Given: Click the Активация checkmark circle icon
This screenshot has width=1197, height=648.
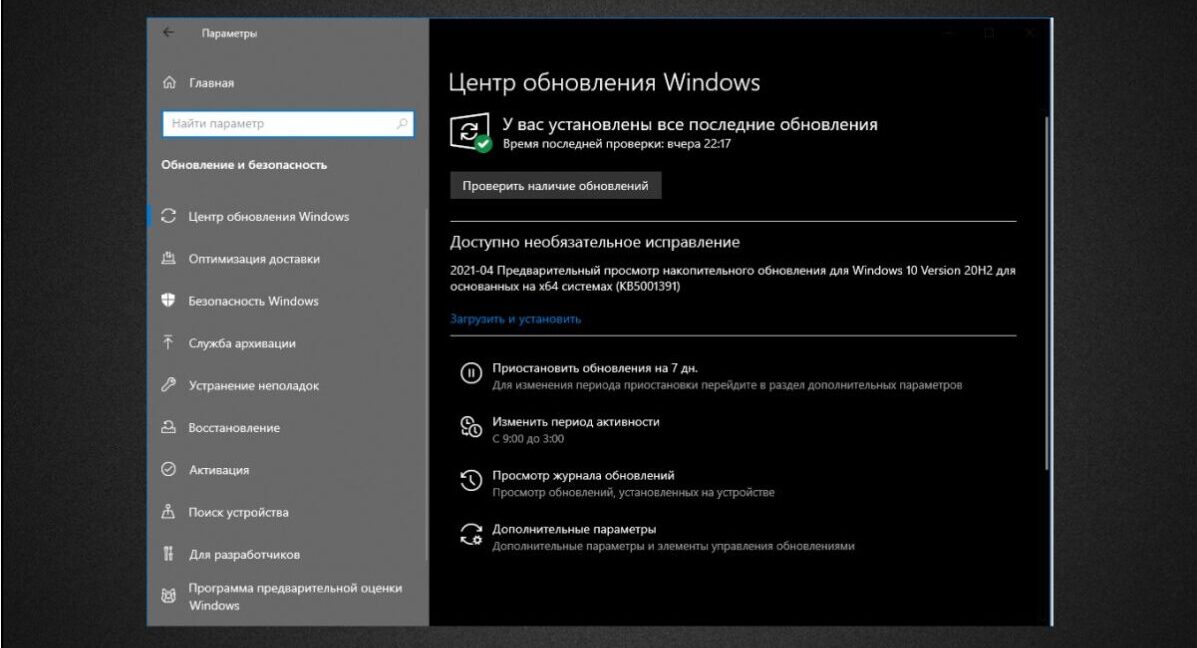Looking at the screenshot, I should pos(169,469).
